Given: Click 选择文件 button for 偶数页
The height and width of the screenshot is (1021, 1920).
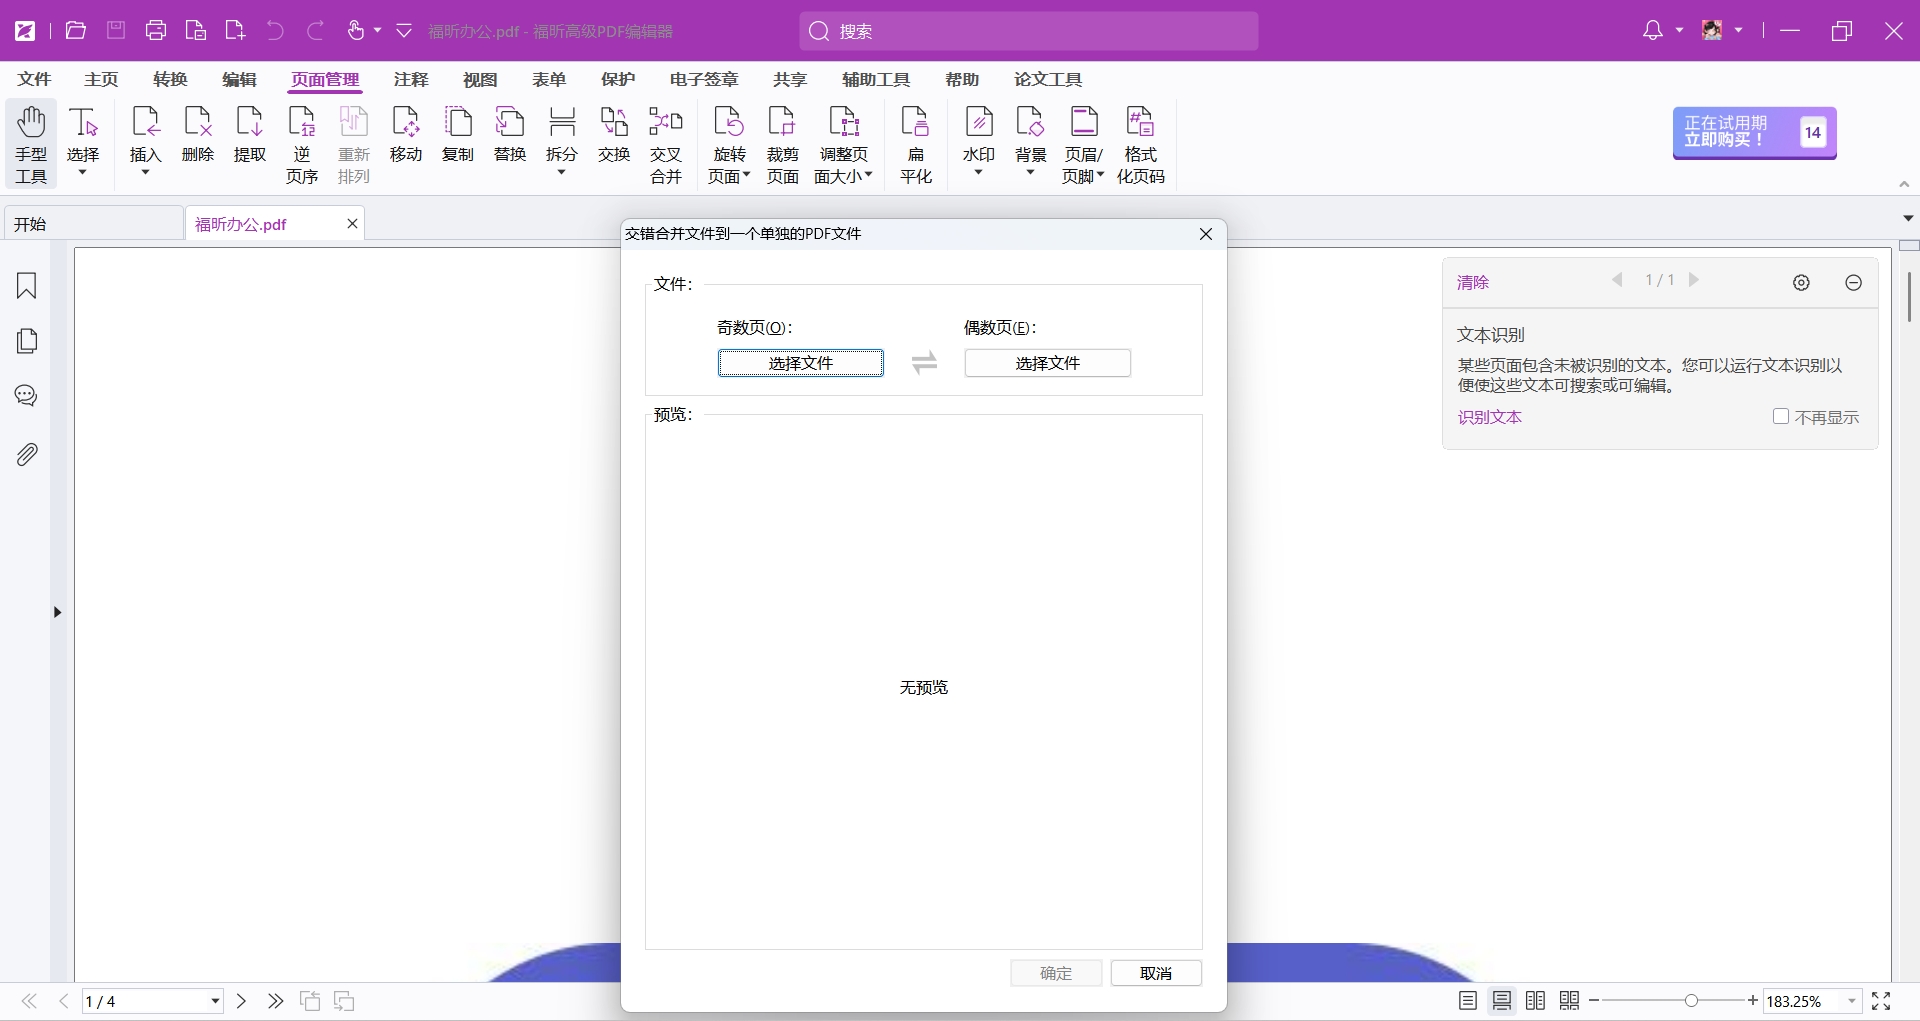Looking at the screenshot, I should [x=1047, y=363].
